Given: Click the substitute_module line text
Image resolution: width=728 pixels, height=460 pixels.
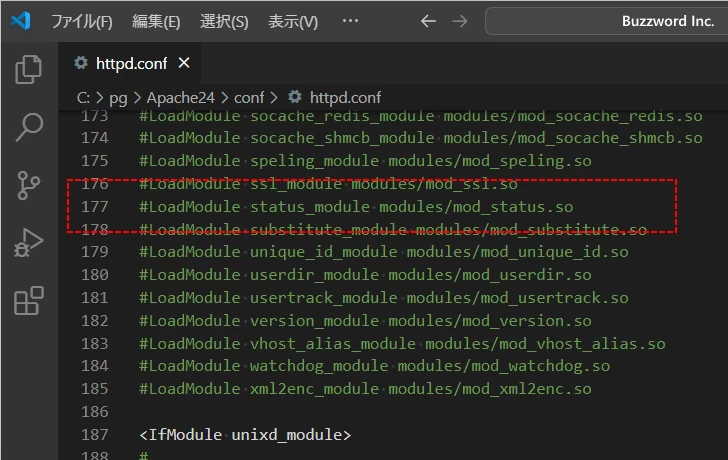Looking at the screenshot, I should pyautogui.click(x=393, y=229).
